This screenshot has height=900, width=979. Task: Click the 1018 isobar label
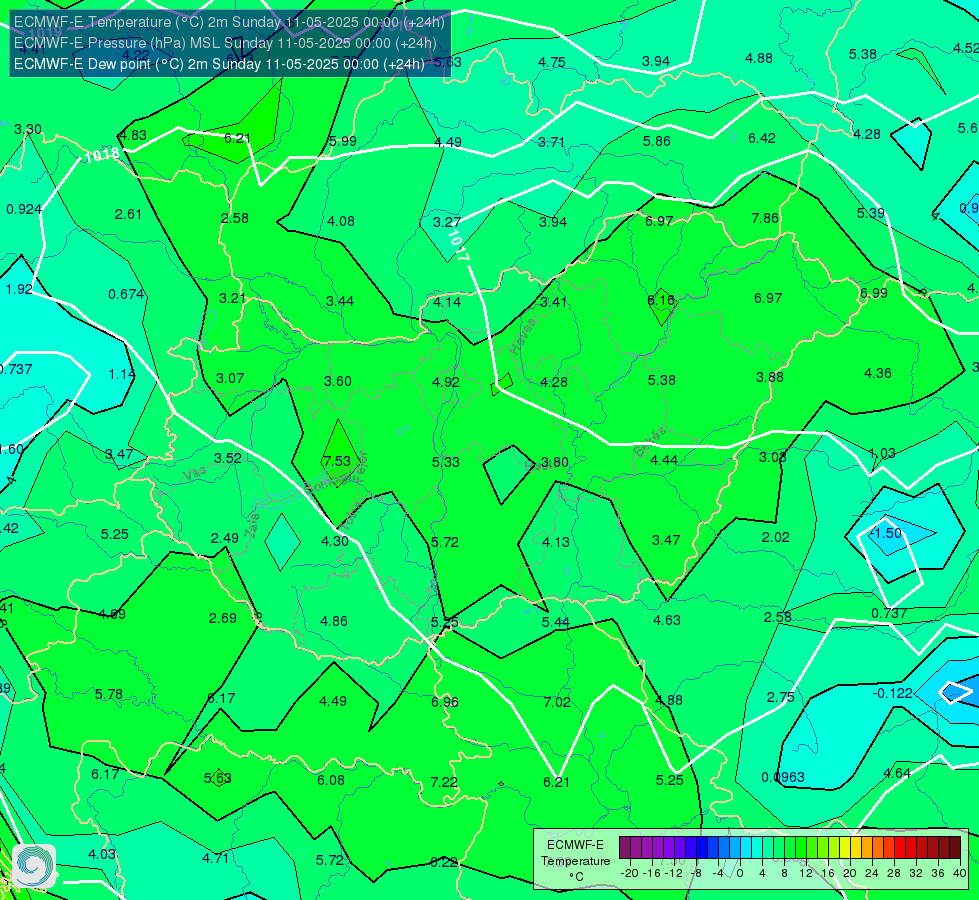click(x=101, y=155)
